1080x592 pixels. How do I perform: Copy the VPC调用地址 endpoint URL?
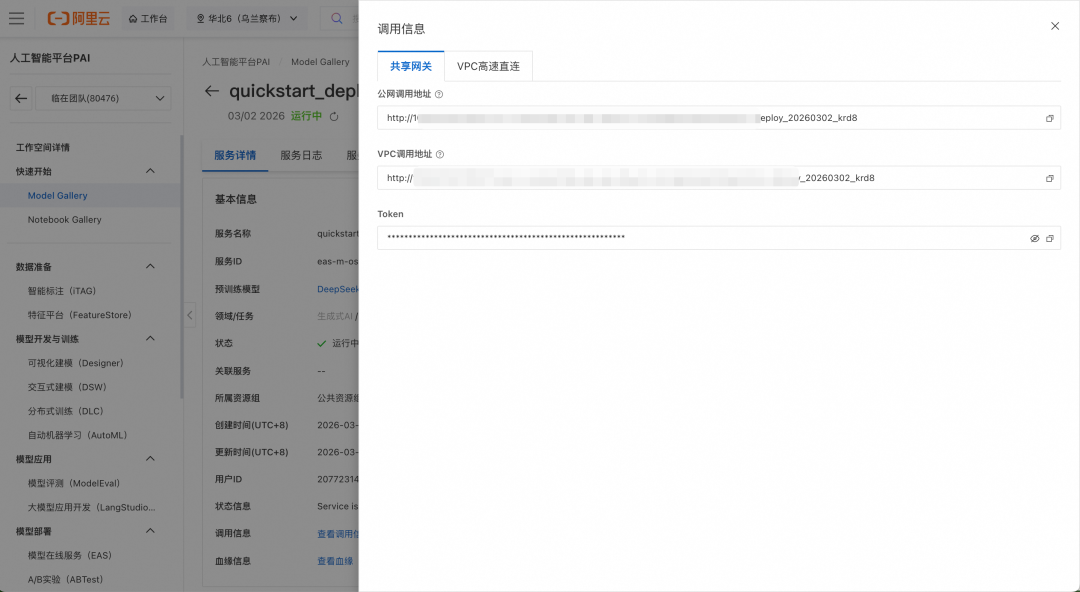(1050, 178)
